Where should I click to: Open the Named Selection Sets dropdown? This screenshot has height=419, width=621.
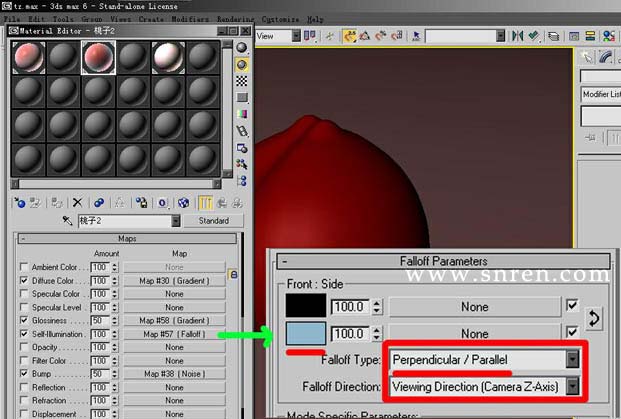pyautogui.click(x=501, y=36)
